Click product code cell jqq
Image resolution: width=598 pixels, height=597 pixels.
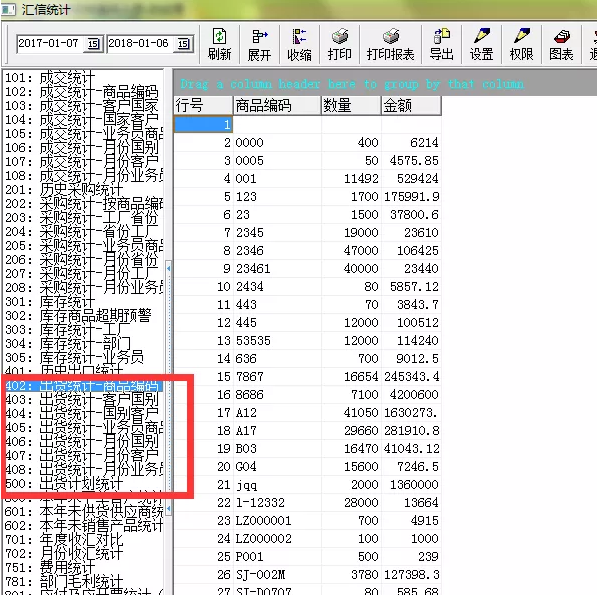tap(277, 485)
